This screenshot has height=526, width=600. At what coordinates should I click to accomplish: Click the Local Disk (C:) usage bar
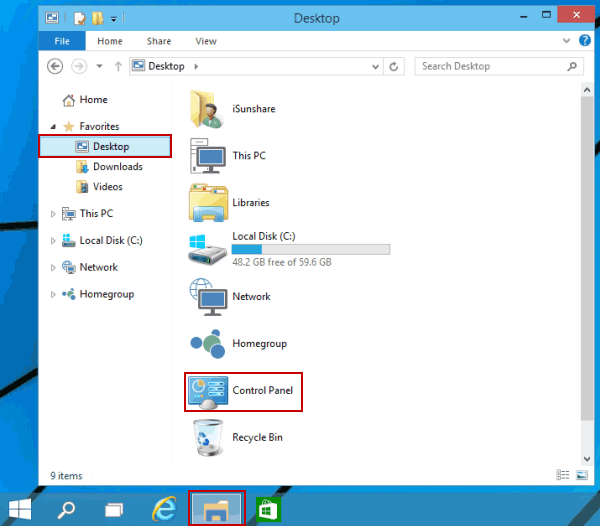311,249
